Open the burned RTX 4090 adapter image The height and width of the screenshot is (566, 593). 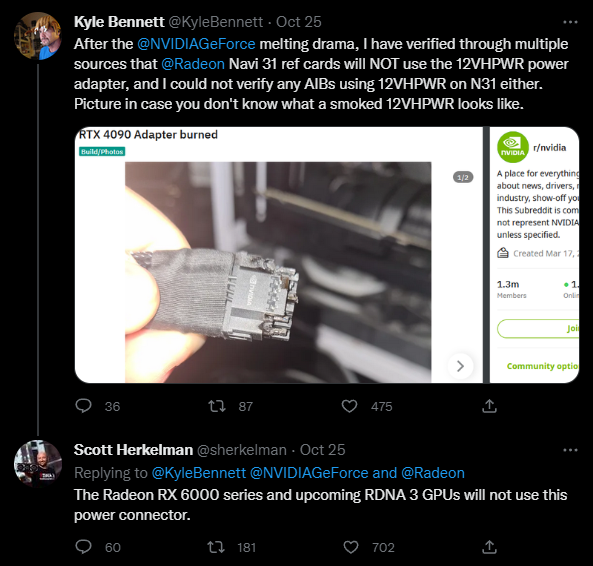tap(278, 272)
